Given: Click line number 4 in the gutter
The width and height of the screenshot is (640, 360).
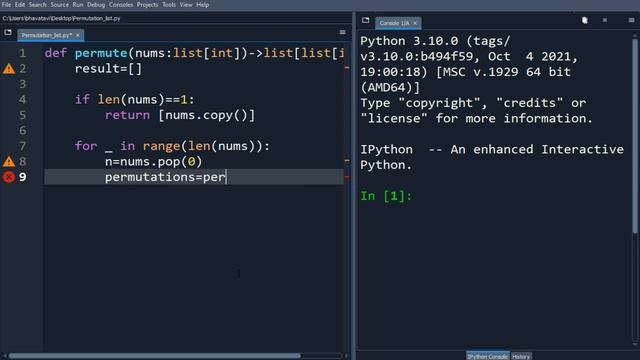Looking at the screenshot, I should coord(22,100).
